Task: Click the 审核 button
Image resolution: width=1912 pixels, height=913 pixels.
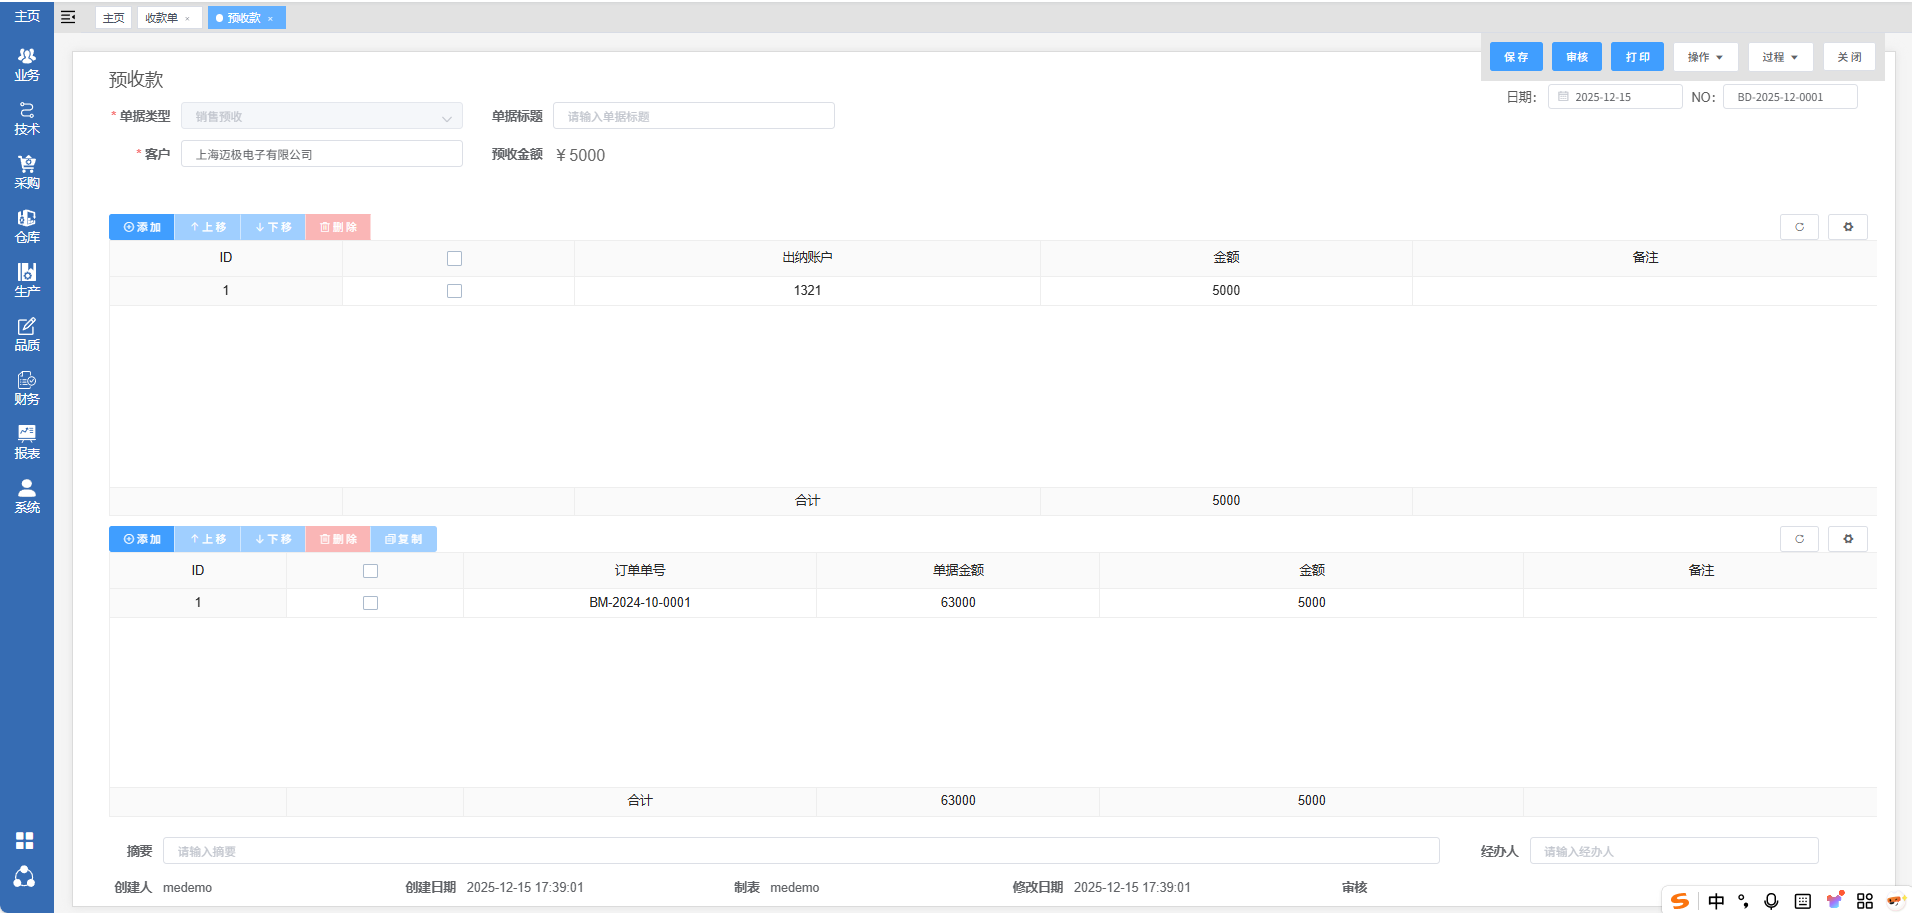Action: coord(1577,57)
